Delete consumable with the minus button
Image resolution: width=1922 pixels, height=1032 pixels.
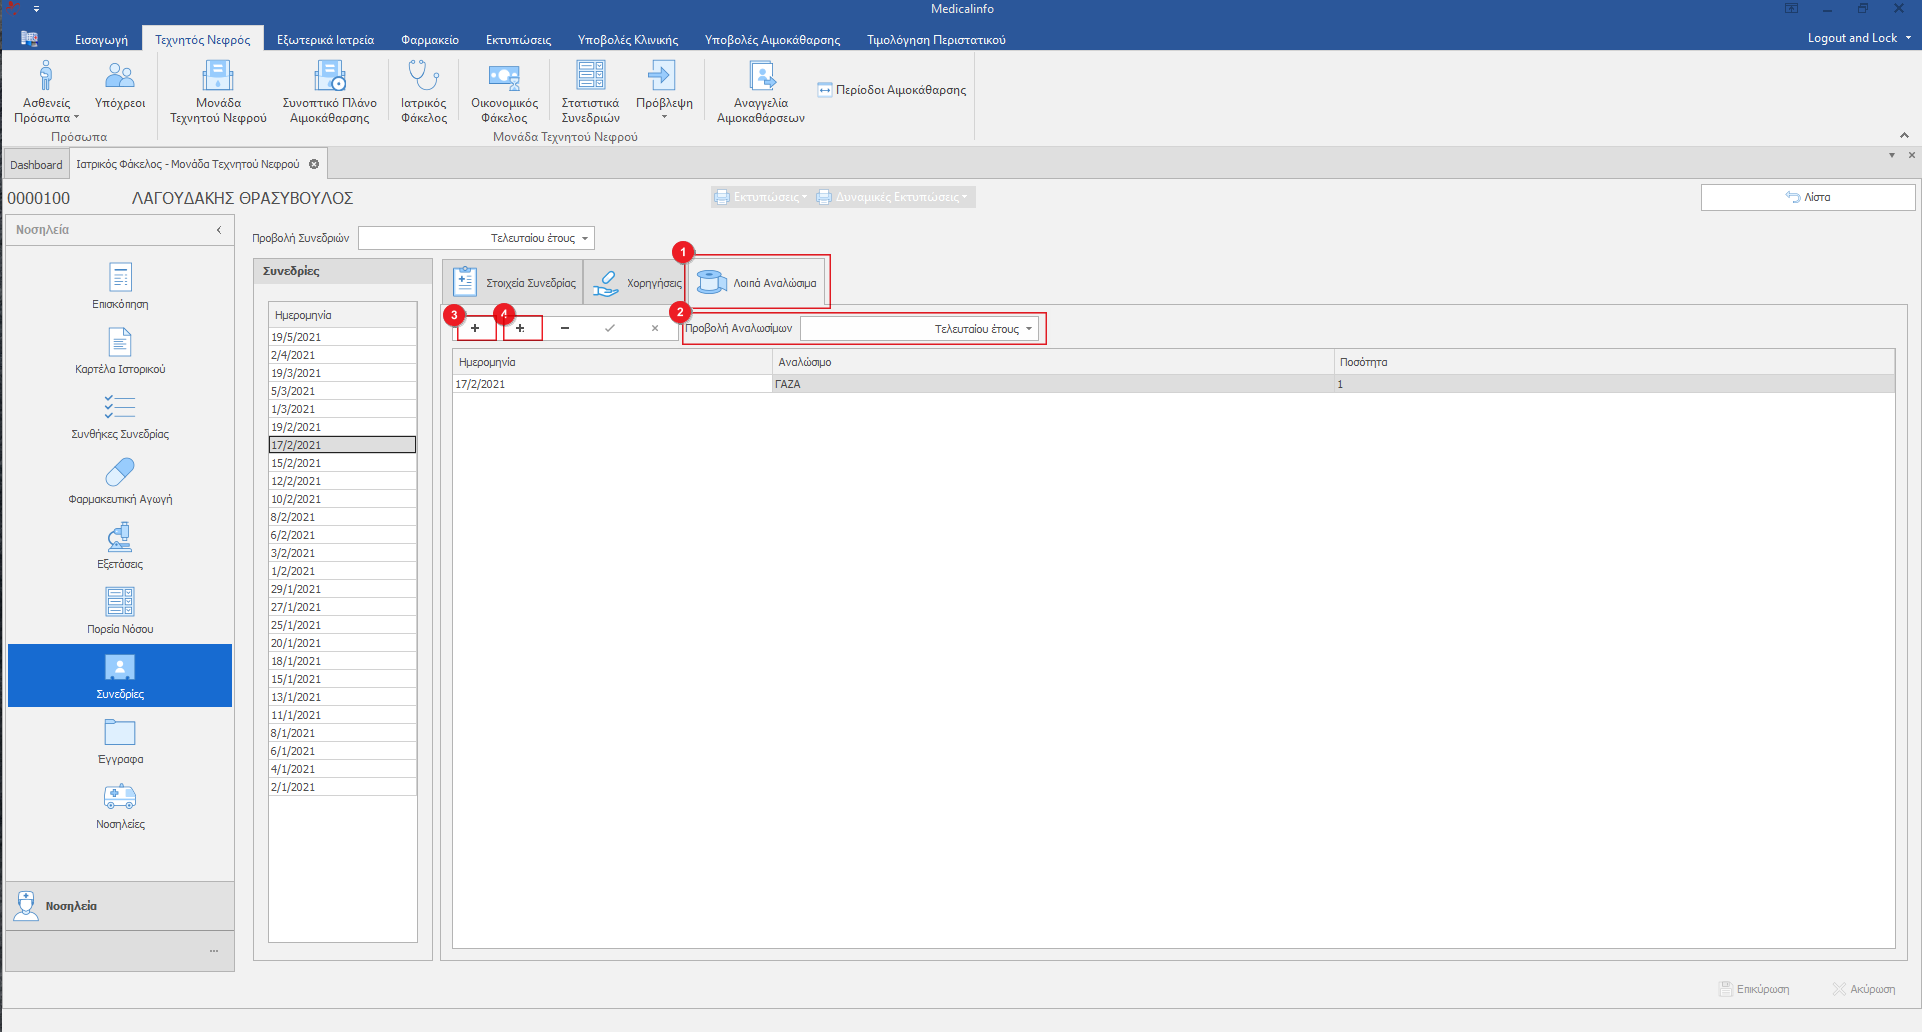pyautogui.click(x=565, y=328)
